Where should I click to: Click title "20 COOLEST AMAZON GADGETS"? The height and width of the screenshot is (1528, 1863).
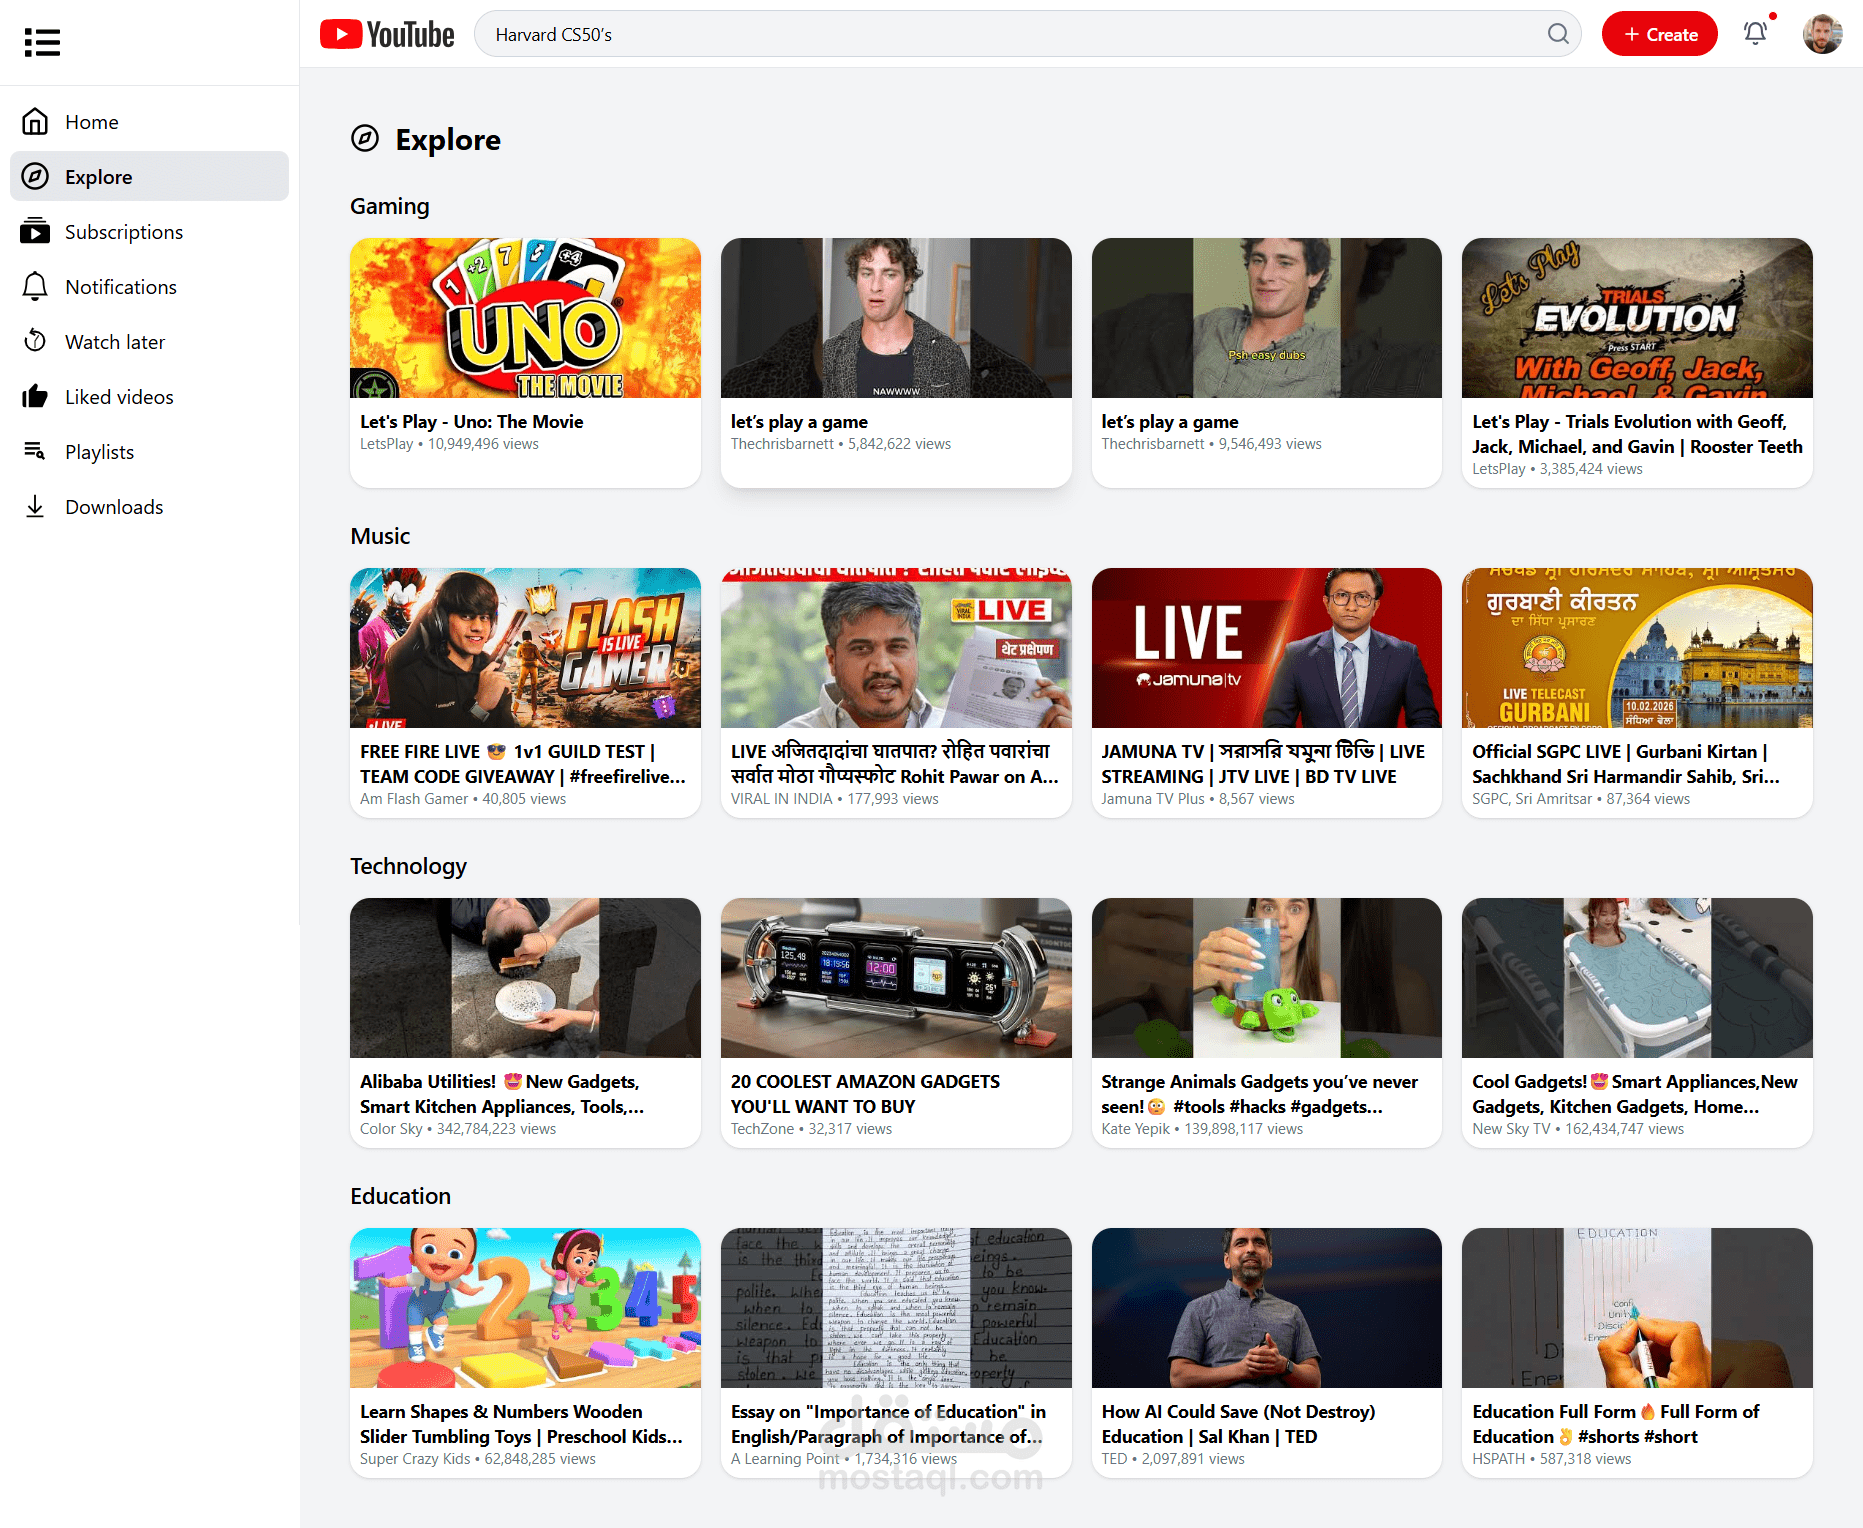865,1094
